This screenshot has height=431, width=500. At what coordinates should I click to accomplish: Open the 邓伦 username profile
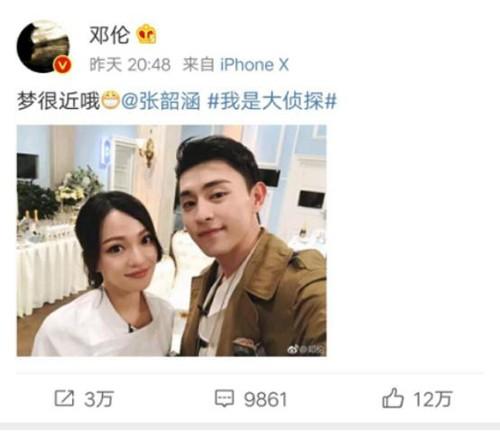(x=109, y=34)
